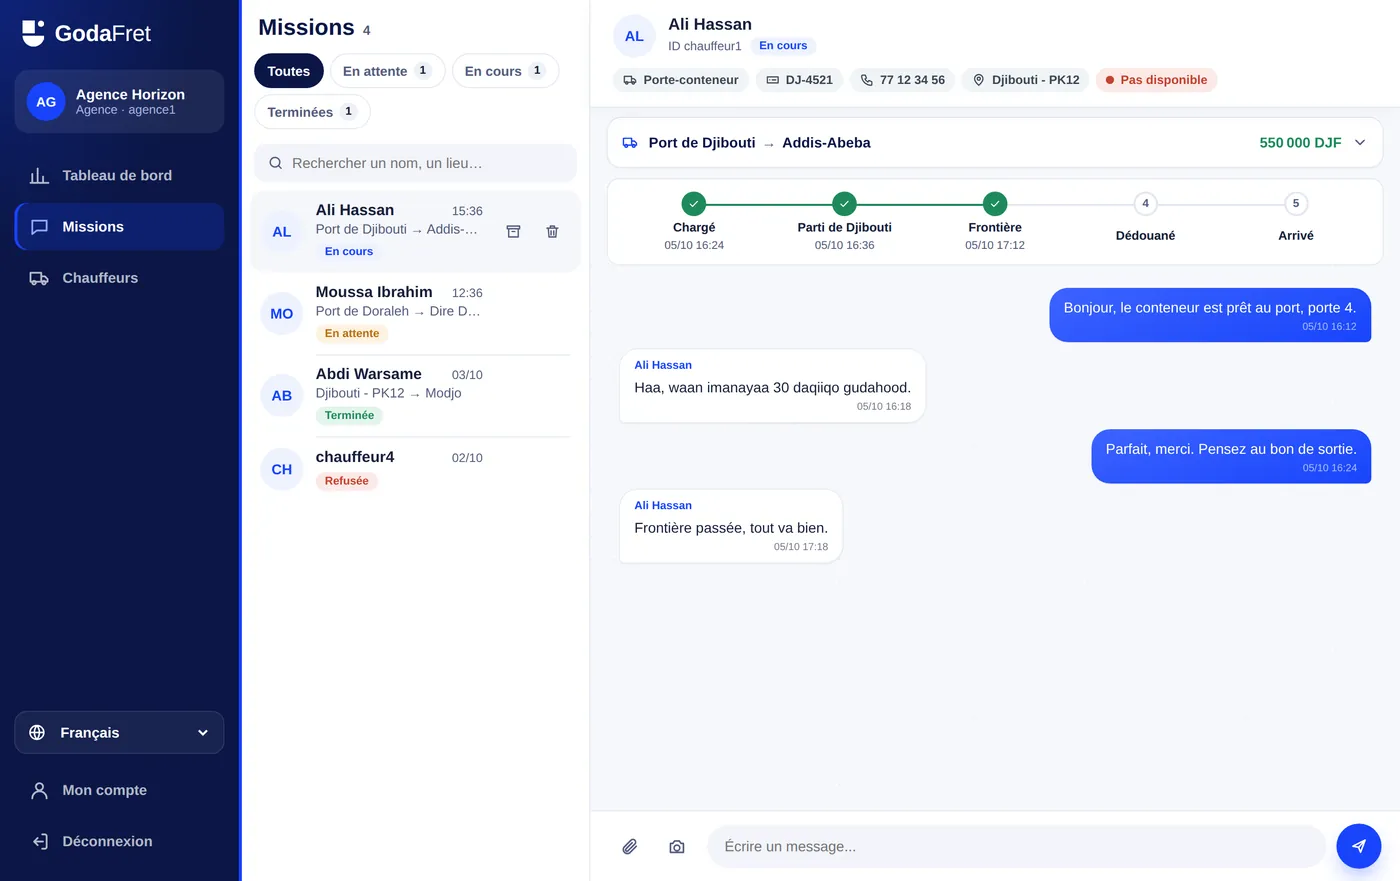The image size is (1400, 881).
Task: Click the AB avatar of Abdi Warsame
Action: 282,396
